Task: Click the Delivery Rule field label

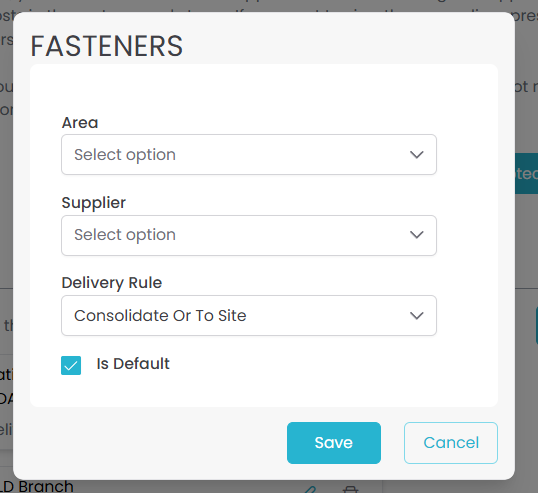Action: point(112,283)
